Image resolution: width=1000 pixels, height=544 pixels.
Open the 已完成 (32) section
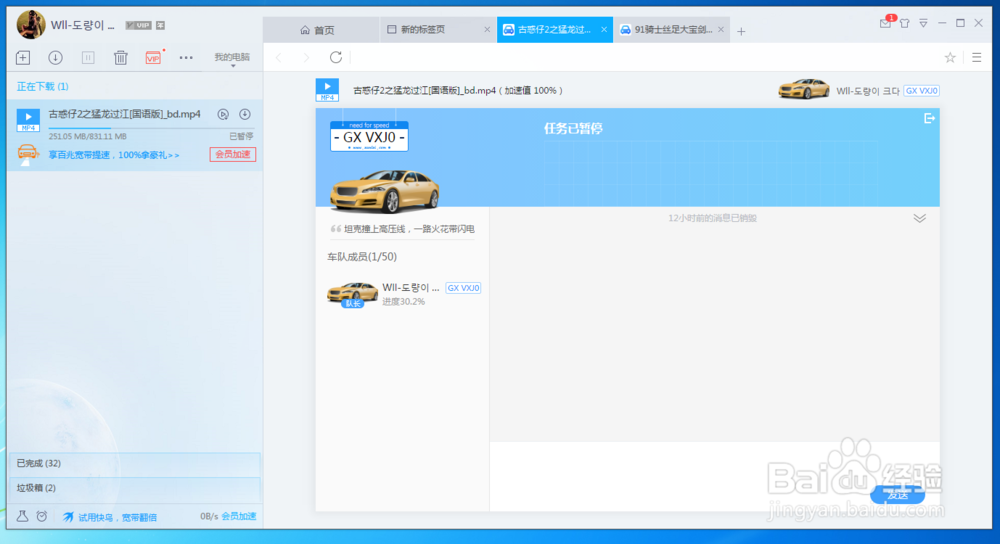click(x=135, y=464)
